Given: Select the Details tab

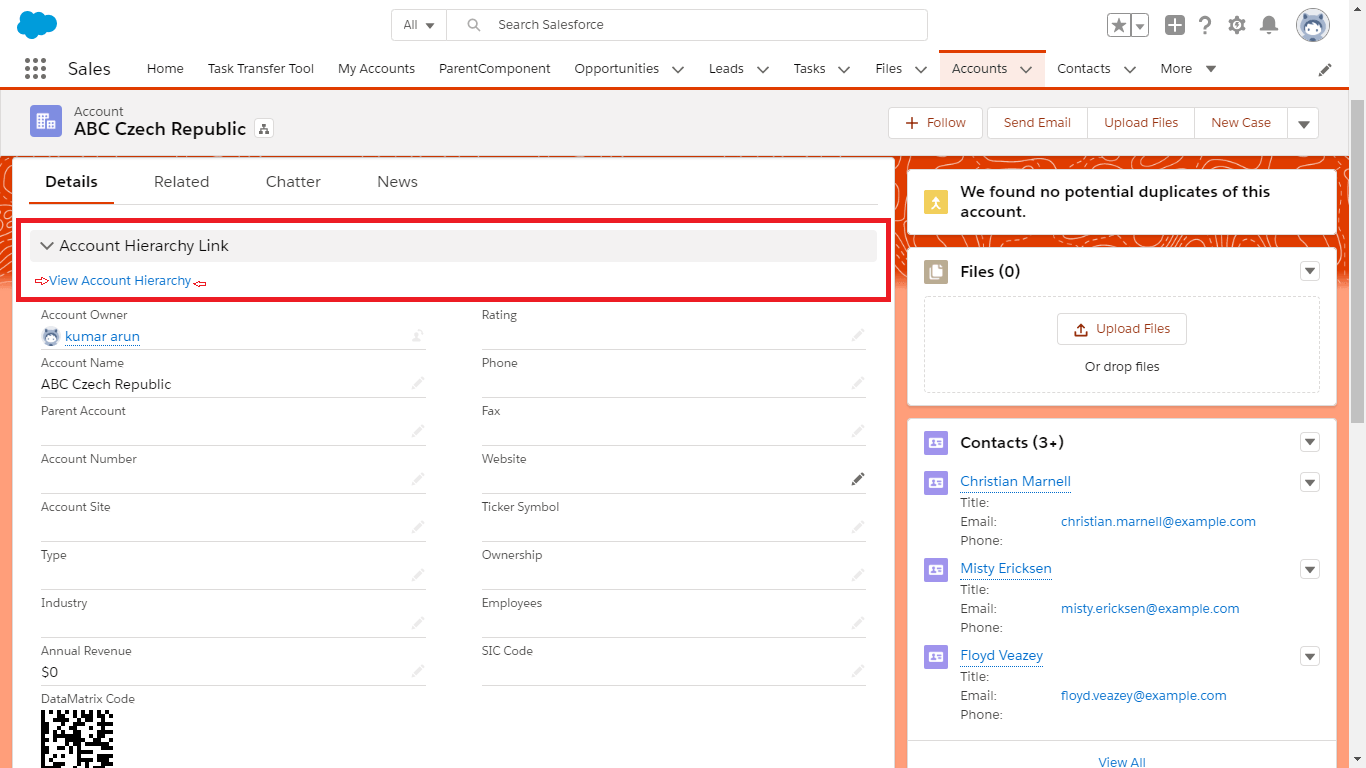Looking at the screenshot, I should tap(71, 182).
